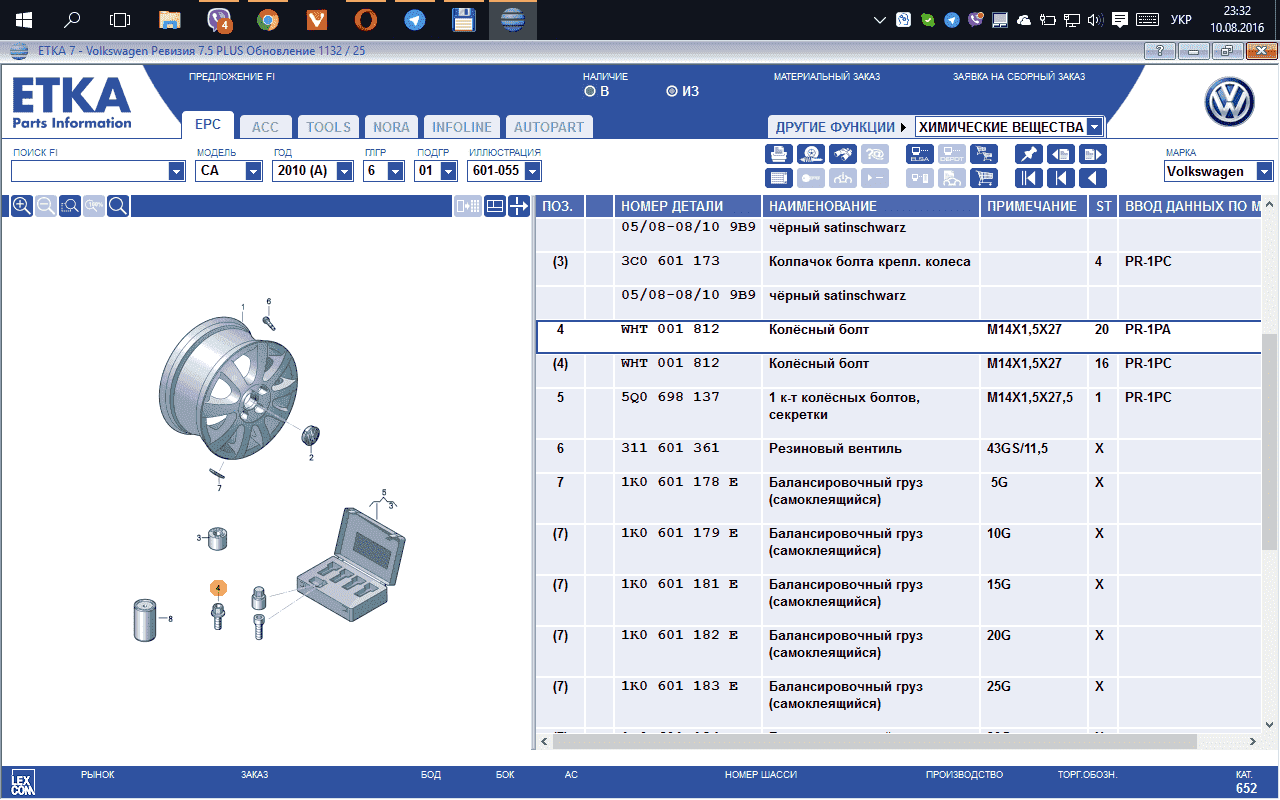Screen dimensions: 1280x800
Task: Open Windows Start menu
Action: click(x=23, y=19)
